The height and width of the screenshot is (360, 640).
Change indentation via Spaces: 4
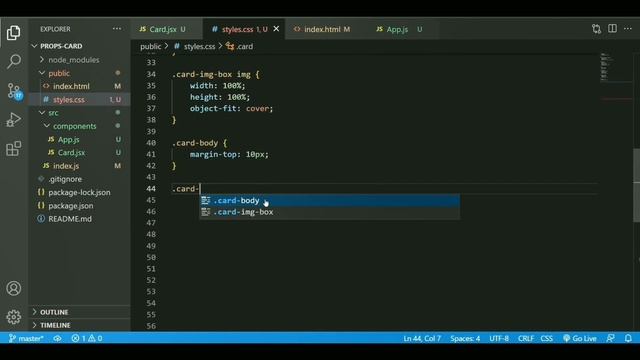[x=465, y=338]
